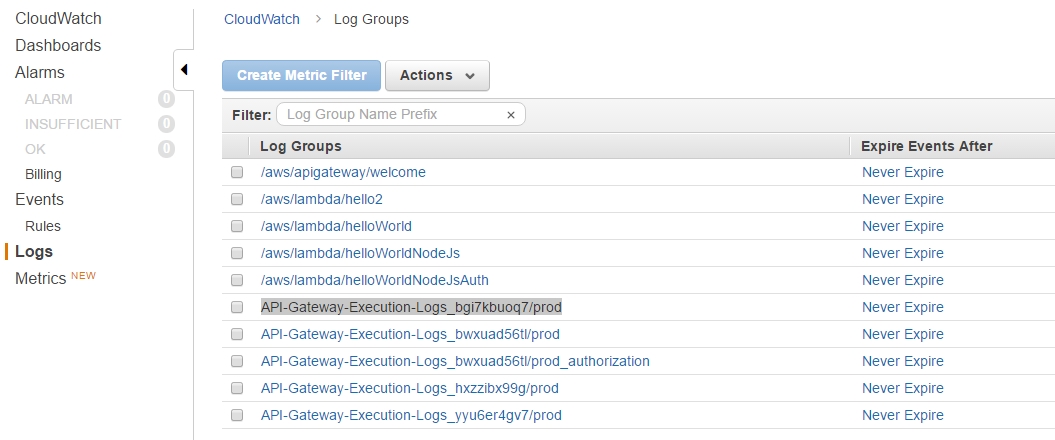Open the bwxuad56tl/prod_authorization log group

(x=456, y=361)
